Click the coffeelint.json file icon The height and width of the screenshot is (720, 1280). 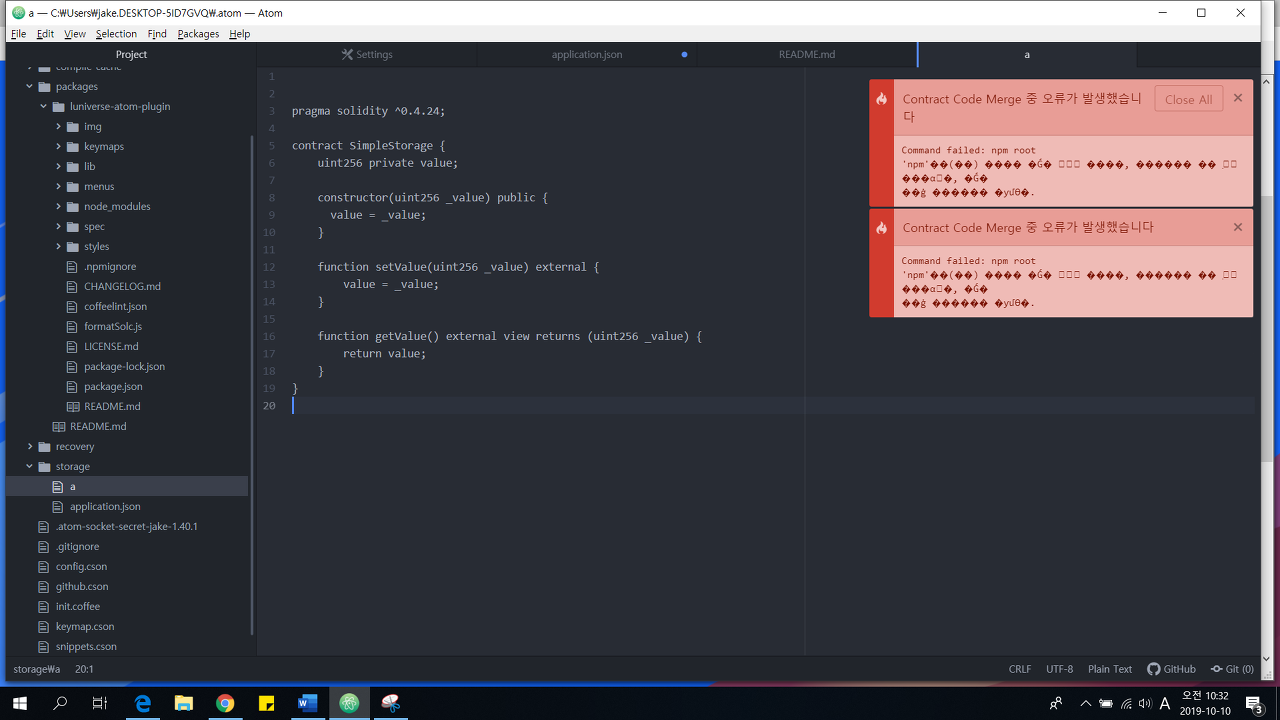(72, 306)
